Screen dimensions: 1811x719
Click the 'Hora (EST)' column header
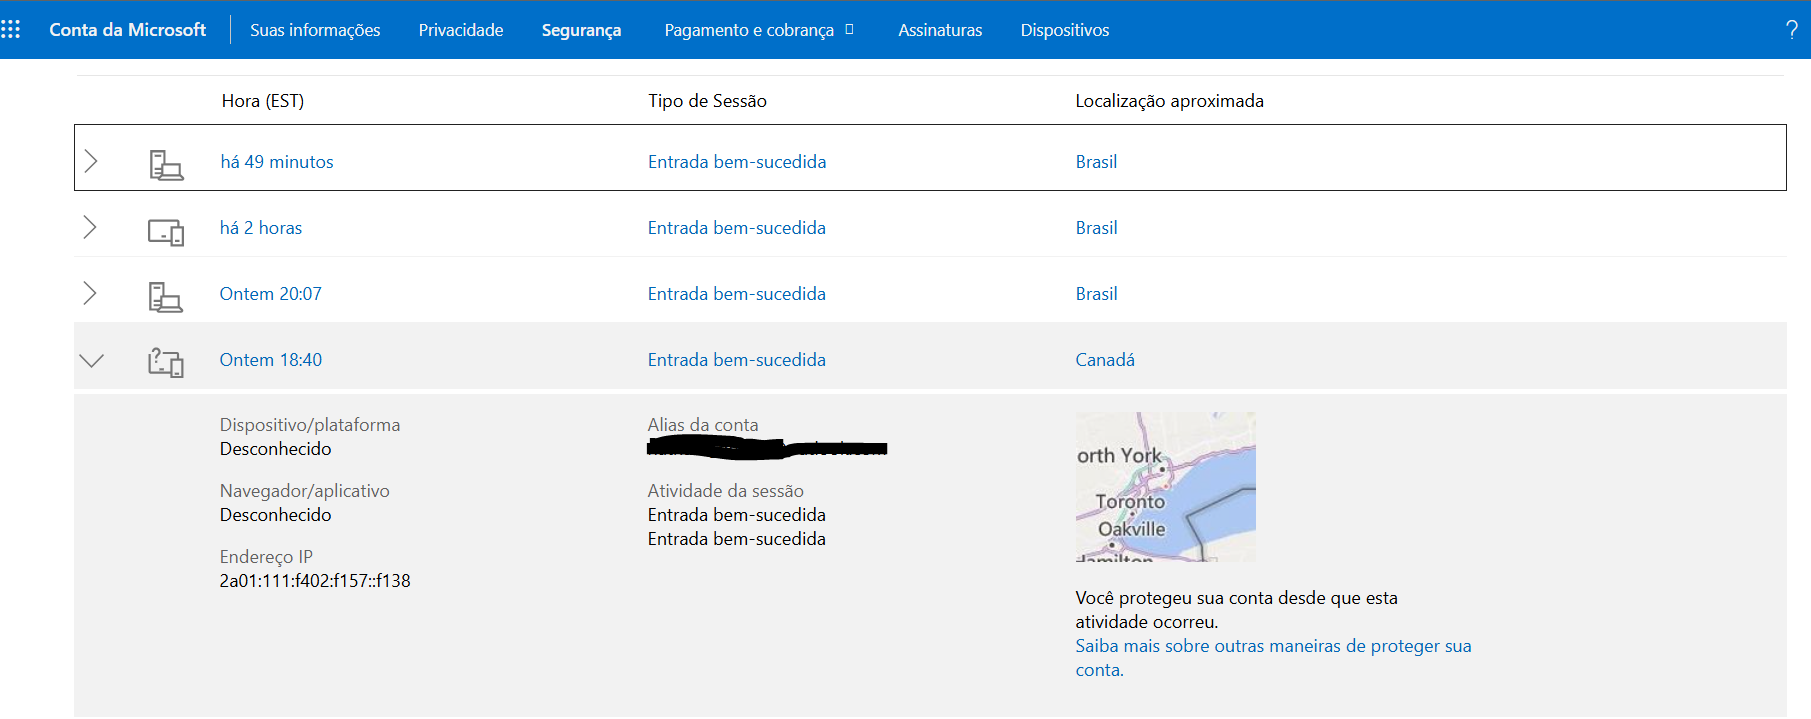pyautogui.click(x=263, y=101)
